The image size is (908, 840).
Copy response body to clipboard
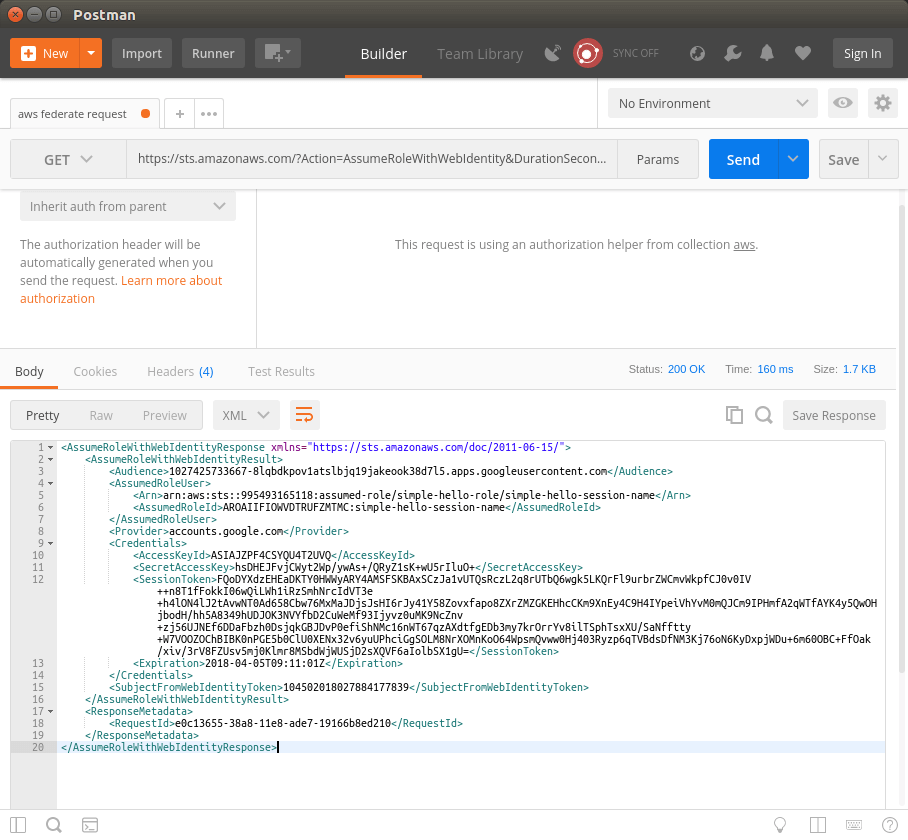tap(734, 415)
